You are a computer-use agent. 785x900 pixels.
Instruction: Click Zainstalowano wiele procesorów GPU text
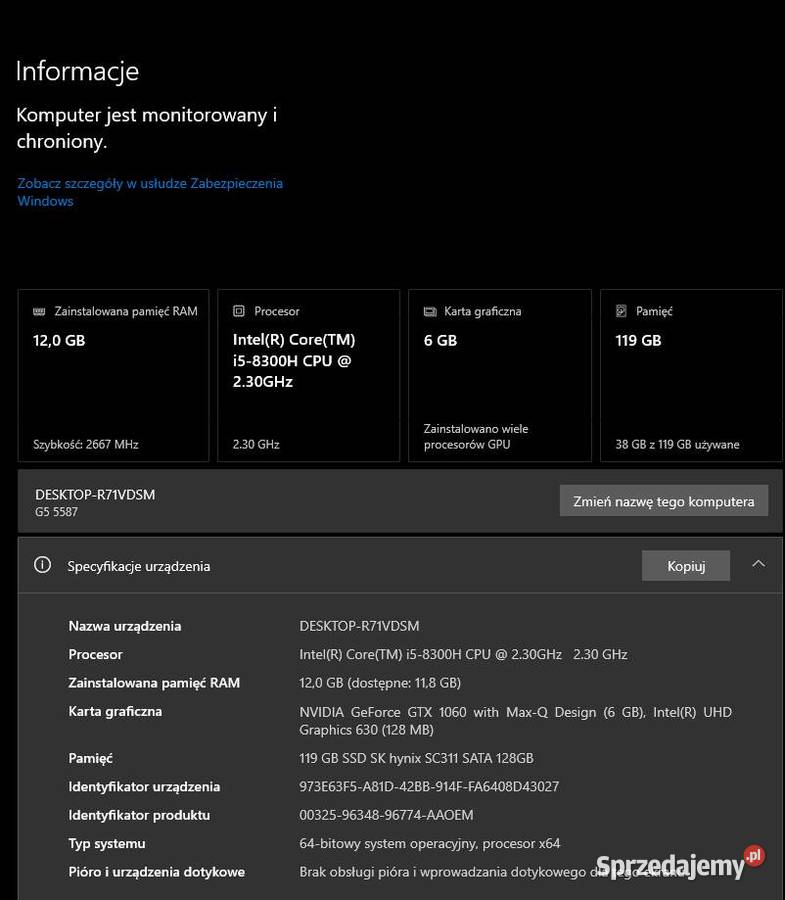click(x=476, y=436)
